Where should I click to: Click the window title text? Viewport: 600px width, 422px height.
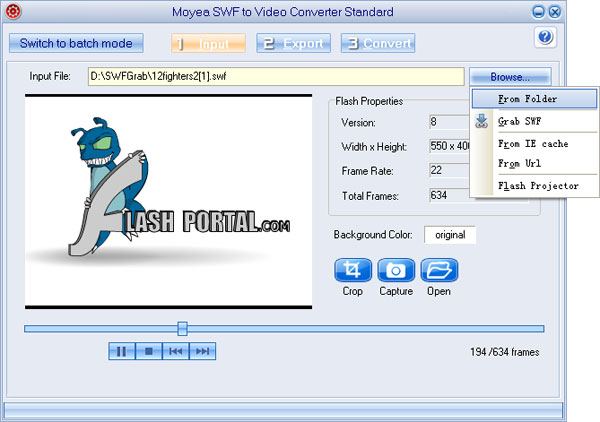[x=283, y=12]
